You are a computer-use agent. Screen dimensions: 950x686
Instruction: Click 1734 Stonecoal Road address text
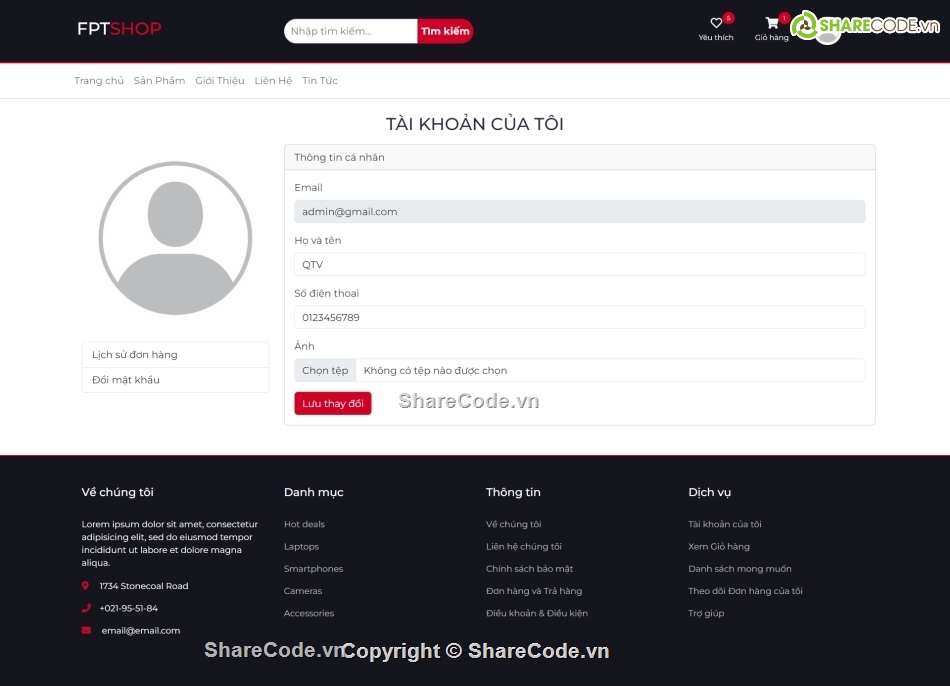(x=144, y=586)
